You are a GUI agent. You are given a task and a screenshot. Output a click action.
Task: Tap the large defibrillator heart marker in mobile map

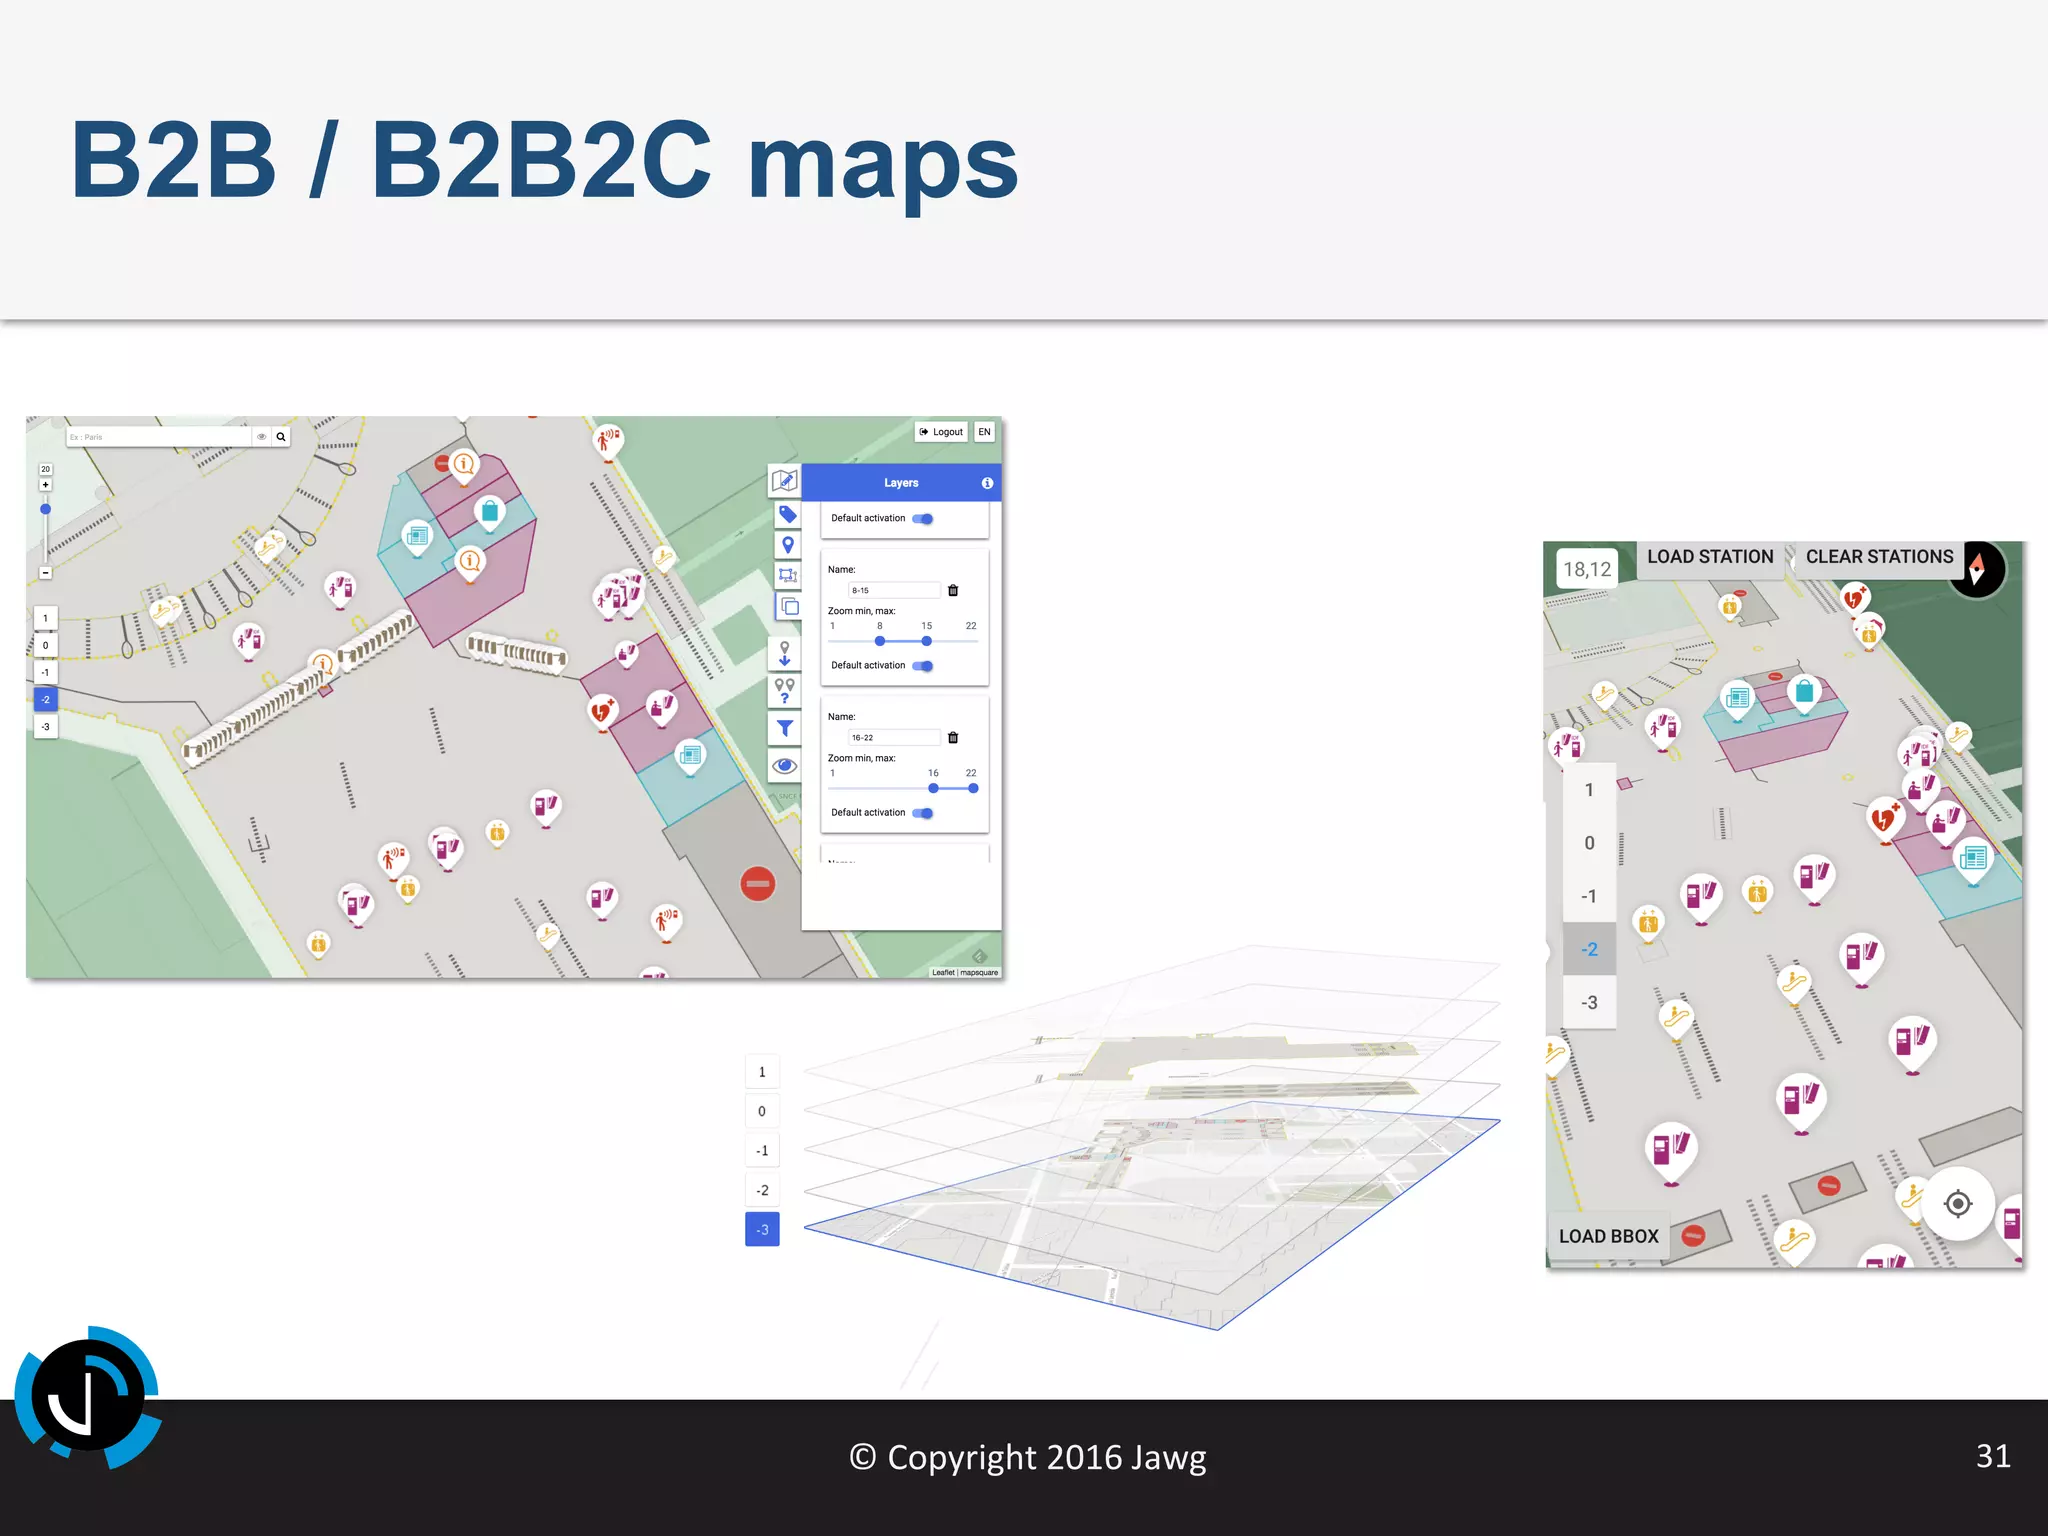(x=1885, y=820)
